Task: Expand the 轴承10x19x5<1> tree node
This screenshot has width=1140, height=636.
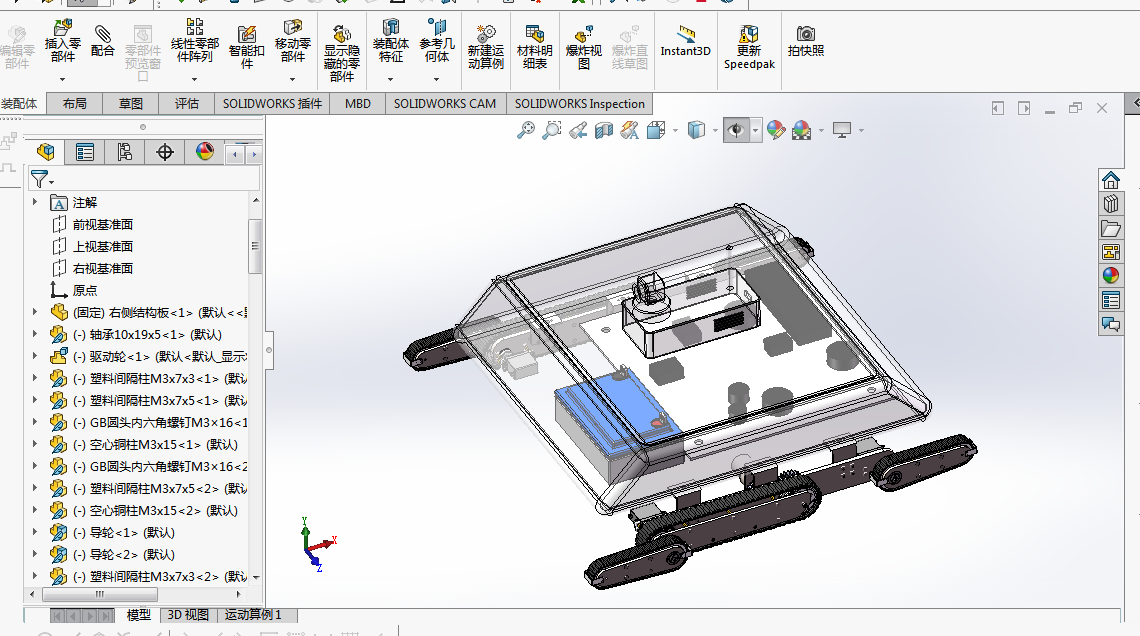Action: [x=35, y=334]
